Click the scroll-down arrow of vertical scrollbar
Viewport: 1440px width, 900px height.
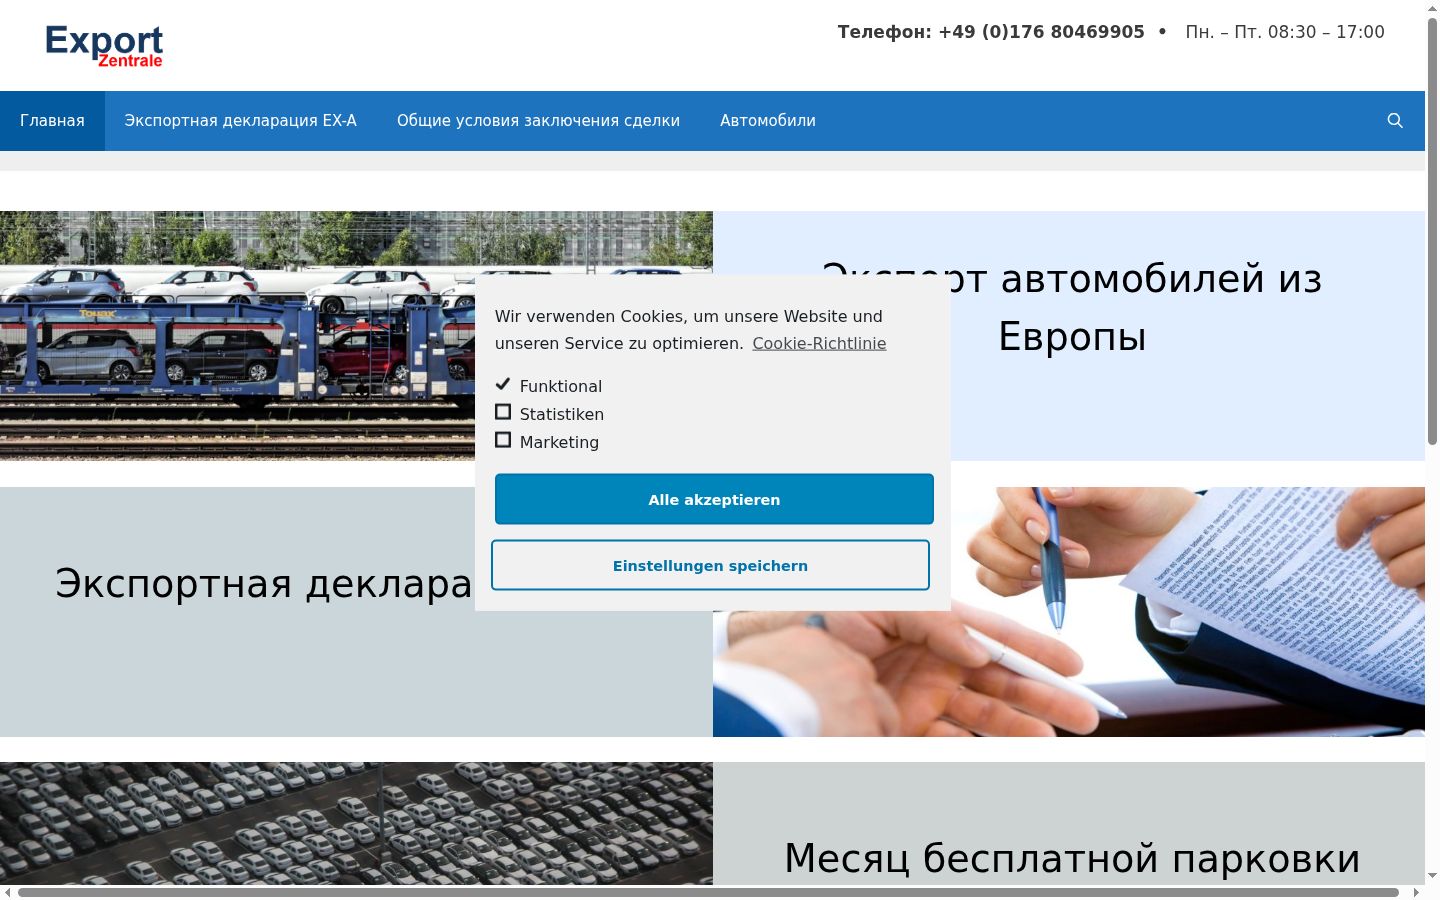pos(1432,876)
